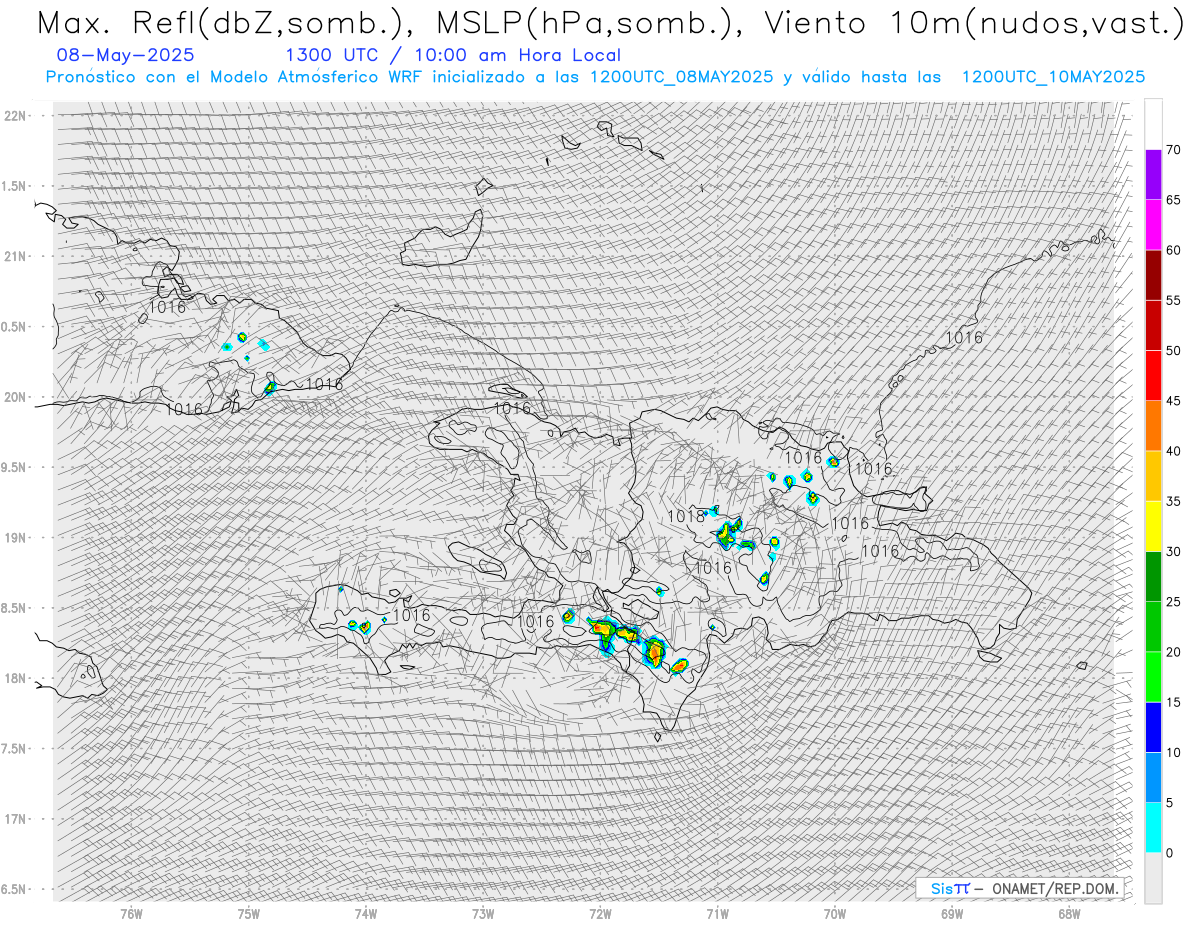Screen dimensions: 1200x927
Task: Select the cyan 0–5 dBZ legend swatch
Action: [x=1153, y=828]
